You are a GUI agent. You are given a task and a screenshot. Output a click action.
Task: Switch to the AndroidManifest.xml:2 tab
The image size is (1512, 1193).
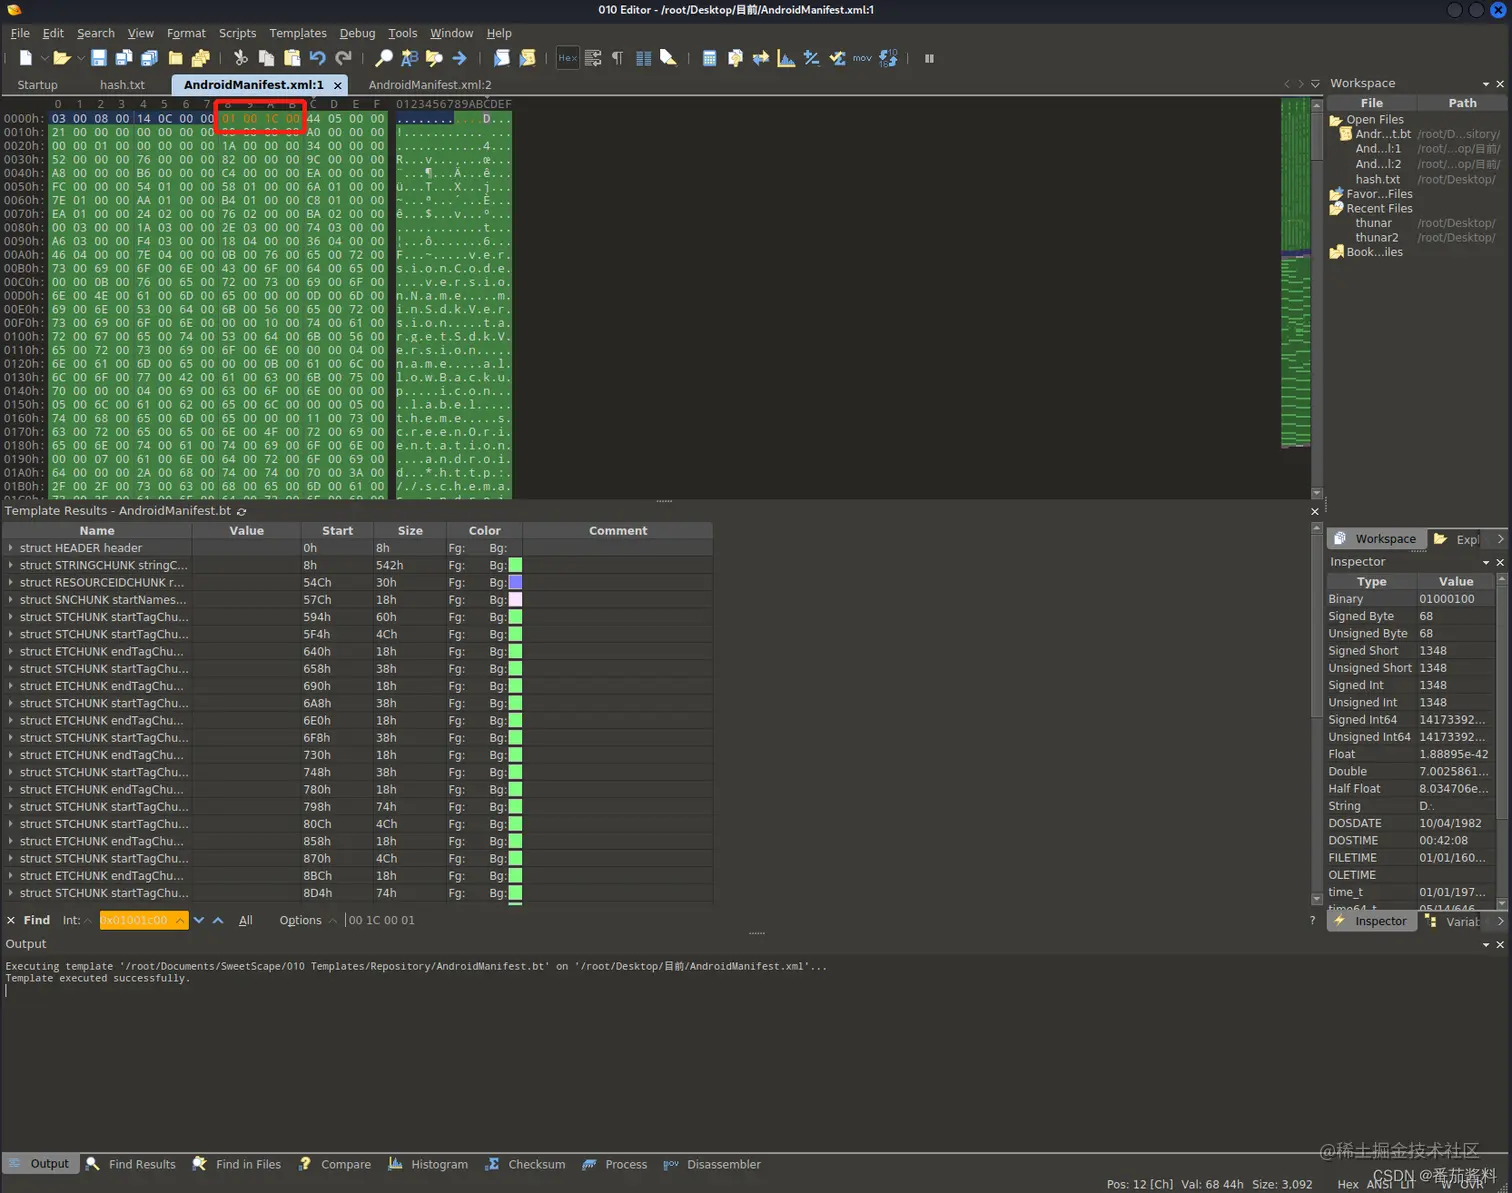[430, 85]
